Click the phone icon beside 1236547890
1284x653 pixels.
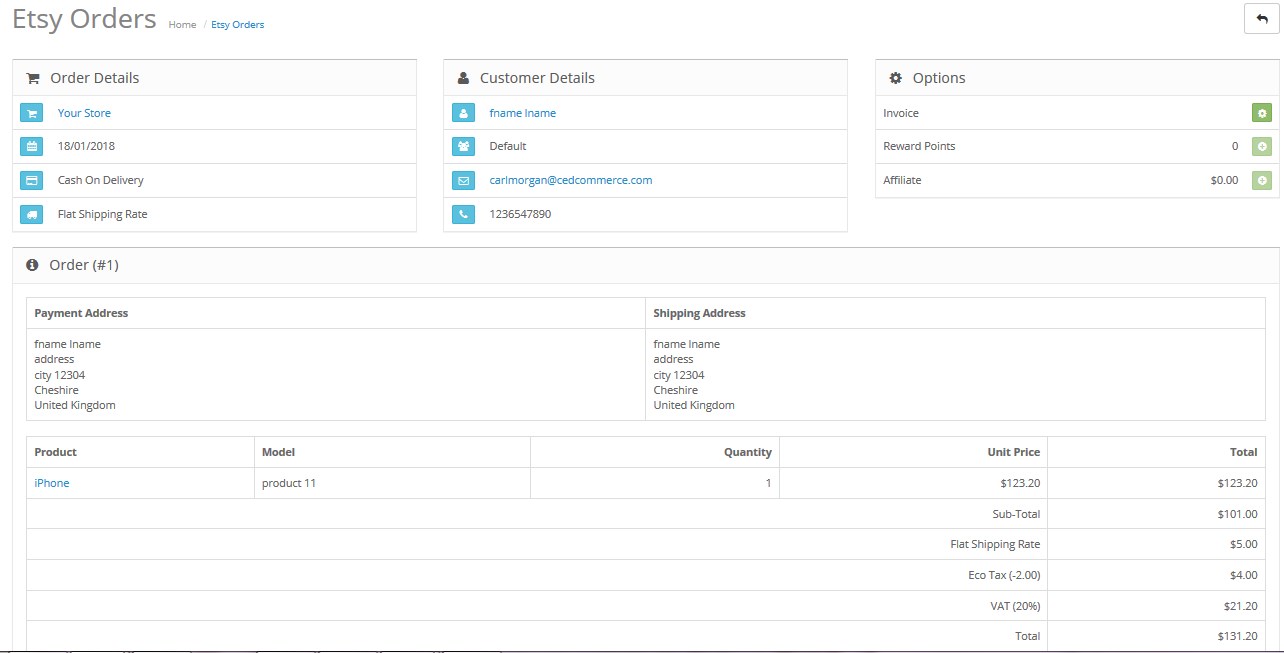[x=463, y=215]
